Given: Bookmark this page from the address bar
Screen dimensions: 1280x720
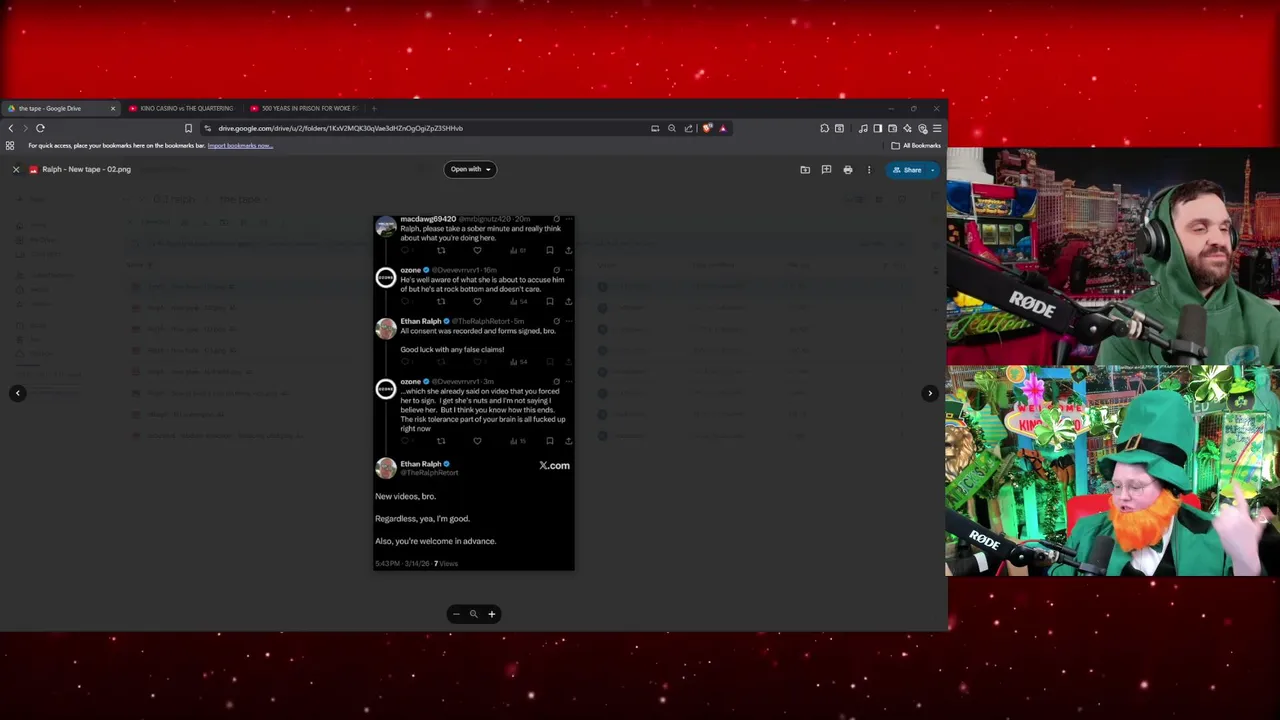Looking at the screenshot, I should pyautogui.click(x=188, y=128).
